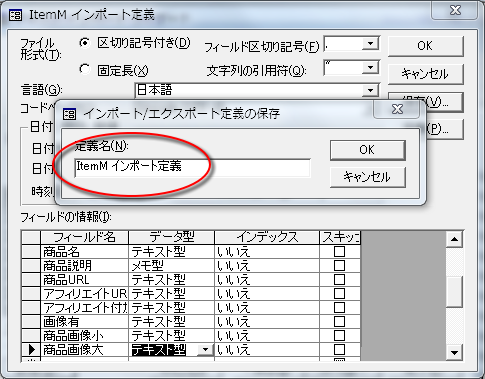Select the 商品画像大 field name cell
The height and width of the screenshot is (379, 485).
85,350
